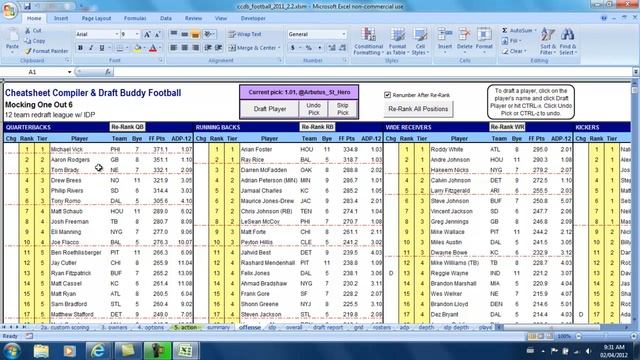Click the Cut scissors icon
This screenshot has height=360, width=640.
[x=28, y=31]
